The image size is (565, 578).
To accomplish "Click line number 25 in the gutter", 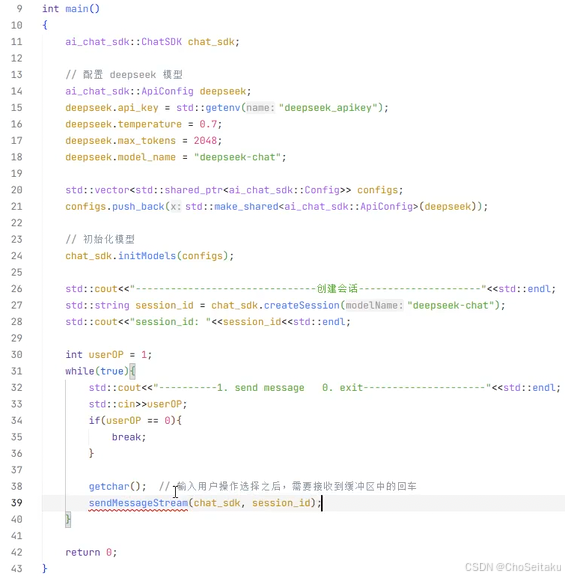I will 16,272.
